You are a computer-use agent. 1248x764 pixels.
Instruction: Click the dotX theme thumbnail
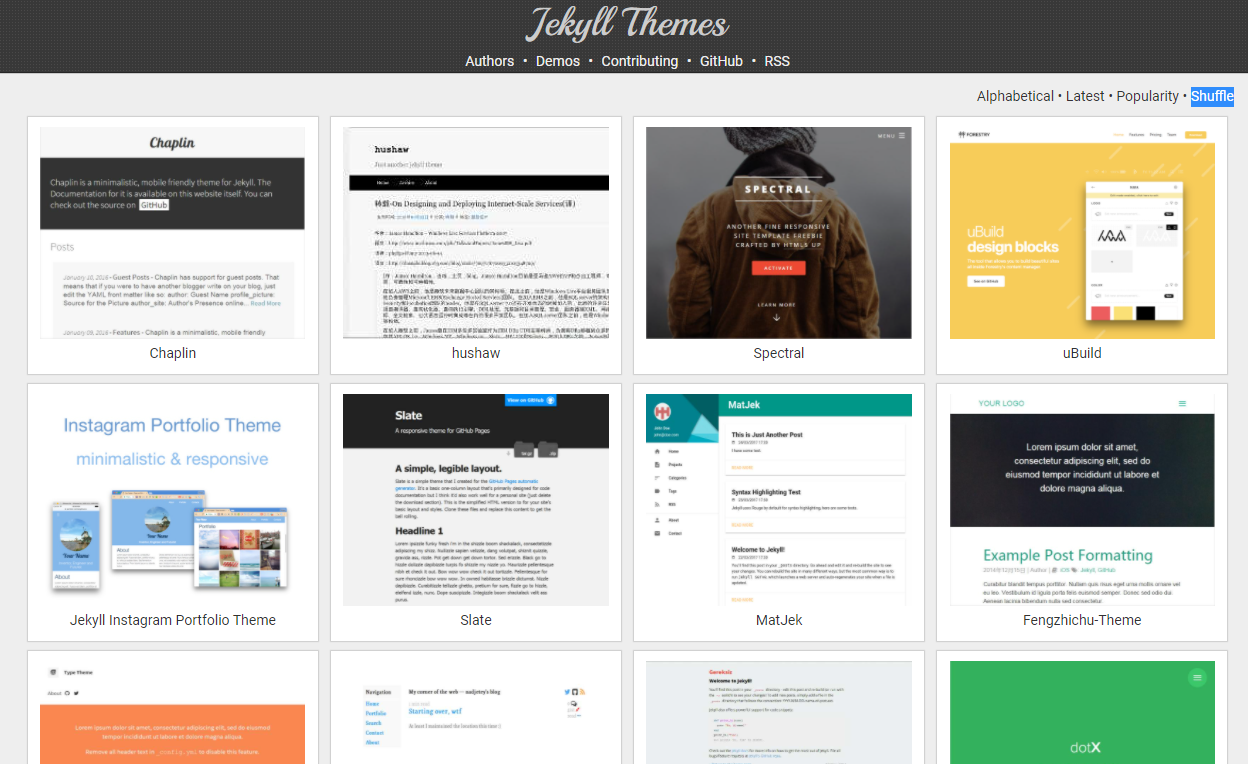(x=1081, y=712)
